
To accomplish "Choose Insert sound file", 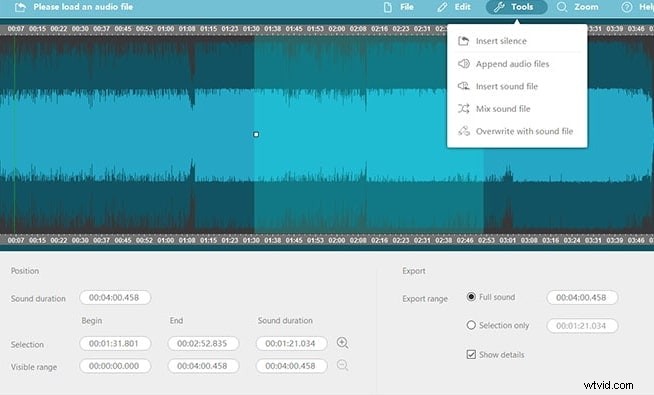I will (x=517, y=86).
